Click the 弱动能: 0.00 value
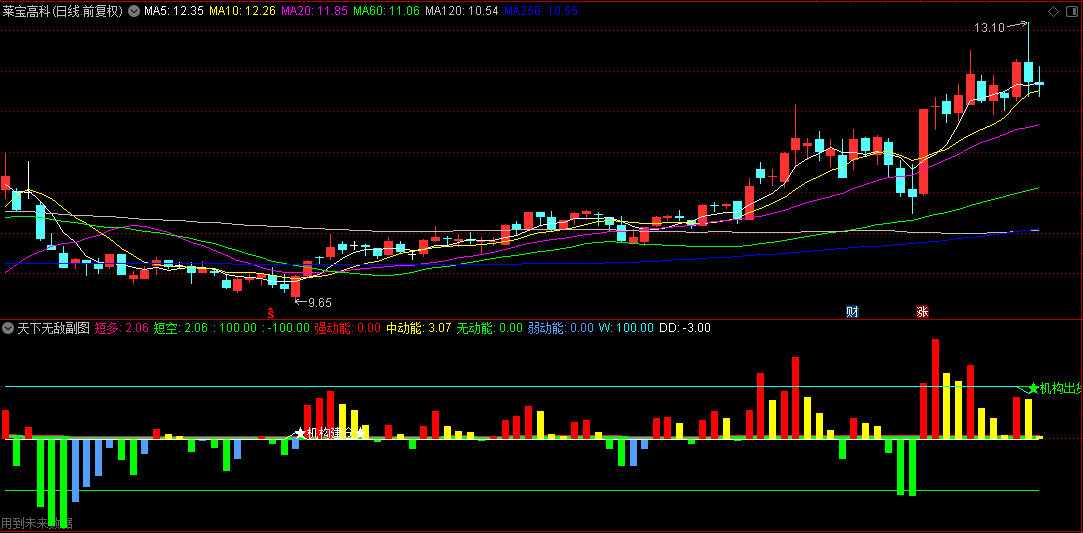 (561, 328)
